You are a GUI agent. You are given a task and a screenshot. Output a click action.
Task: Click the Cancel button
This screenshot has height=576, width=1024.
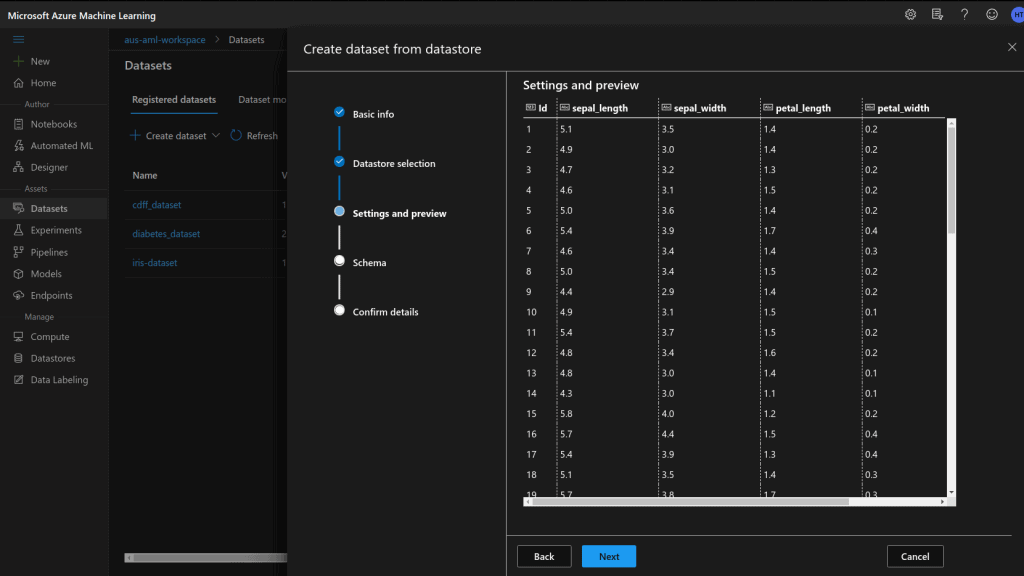pyautogui.click(x=914, y=557)
